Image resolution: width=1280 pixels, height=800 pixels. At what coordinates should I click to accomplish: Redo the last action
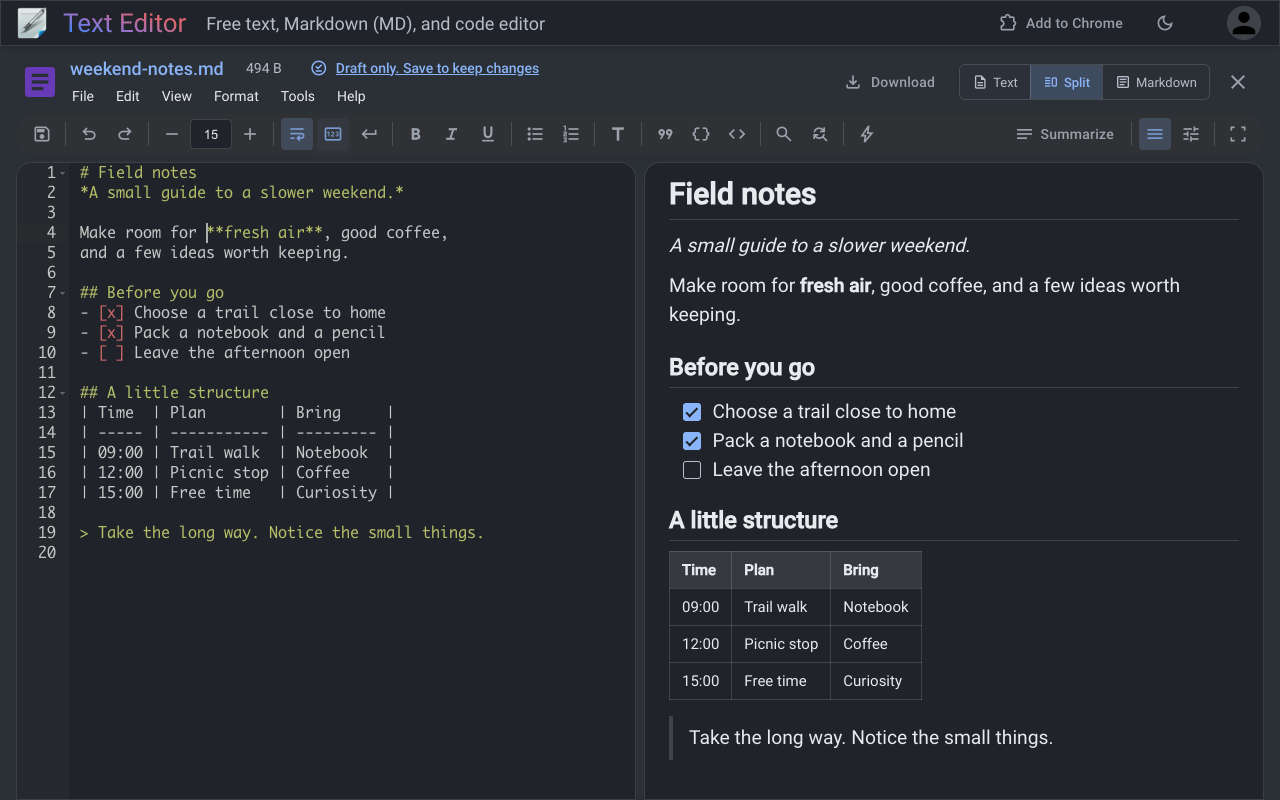(125, 134)
